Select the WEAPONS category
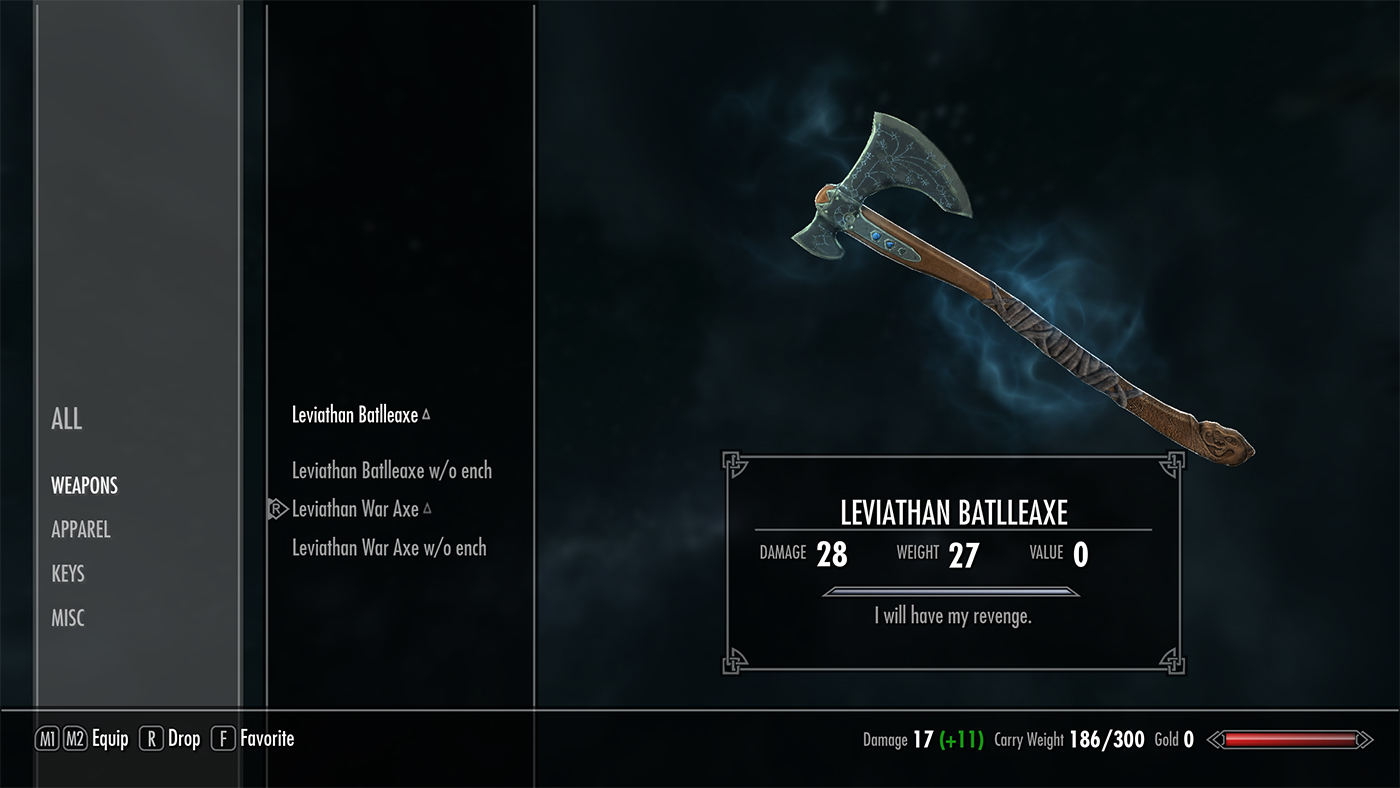The height and width of the screenshot is (788, 1400). tap(85, 486)
